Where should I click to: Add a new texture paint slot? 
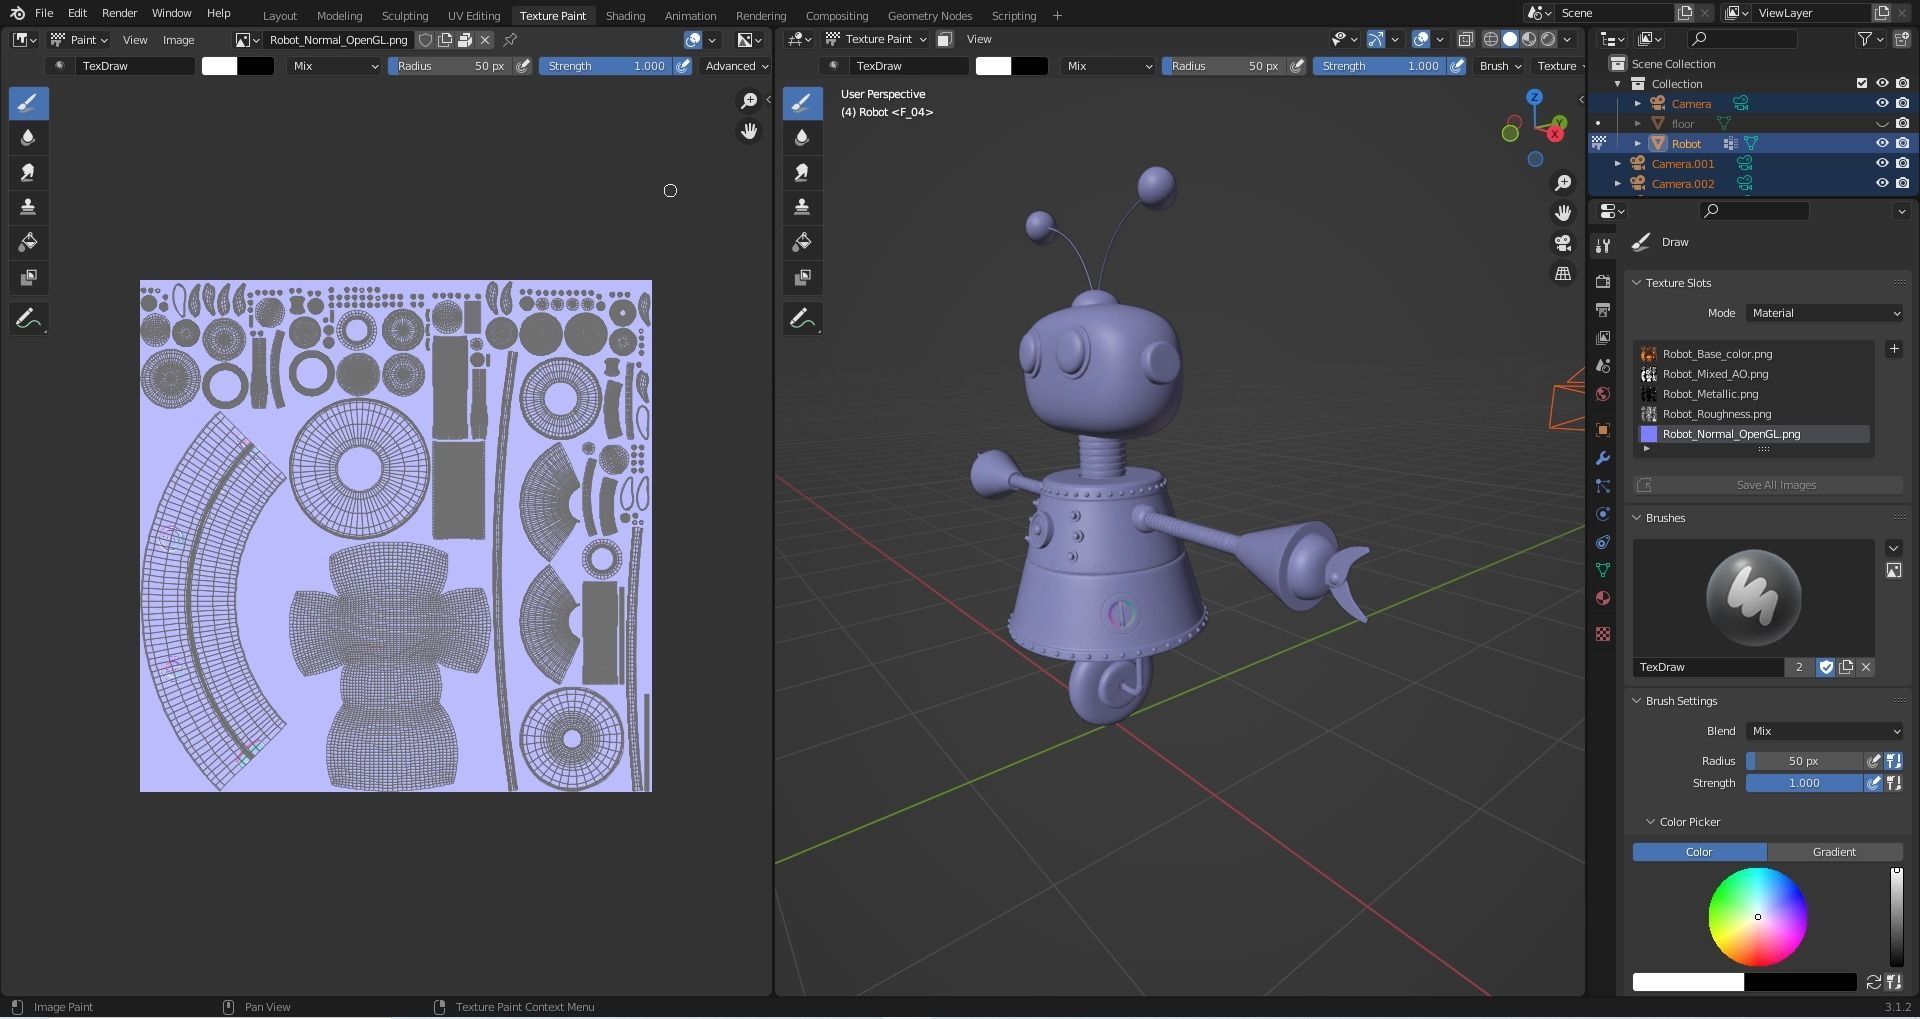tap(1894, 349)
